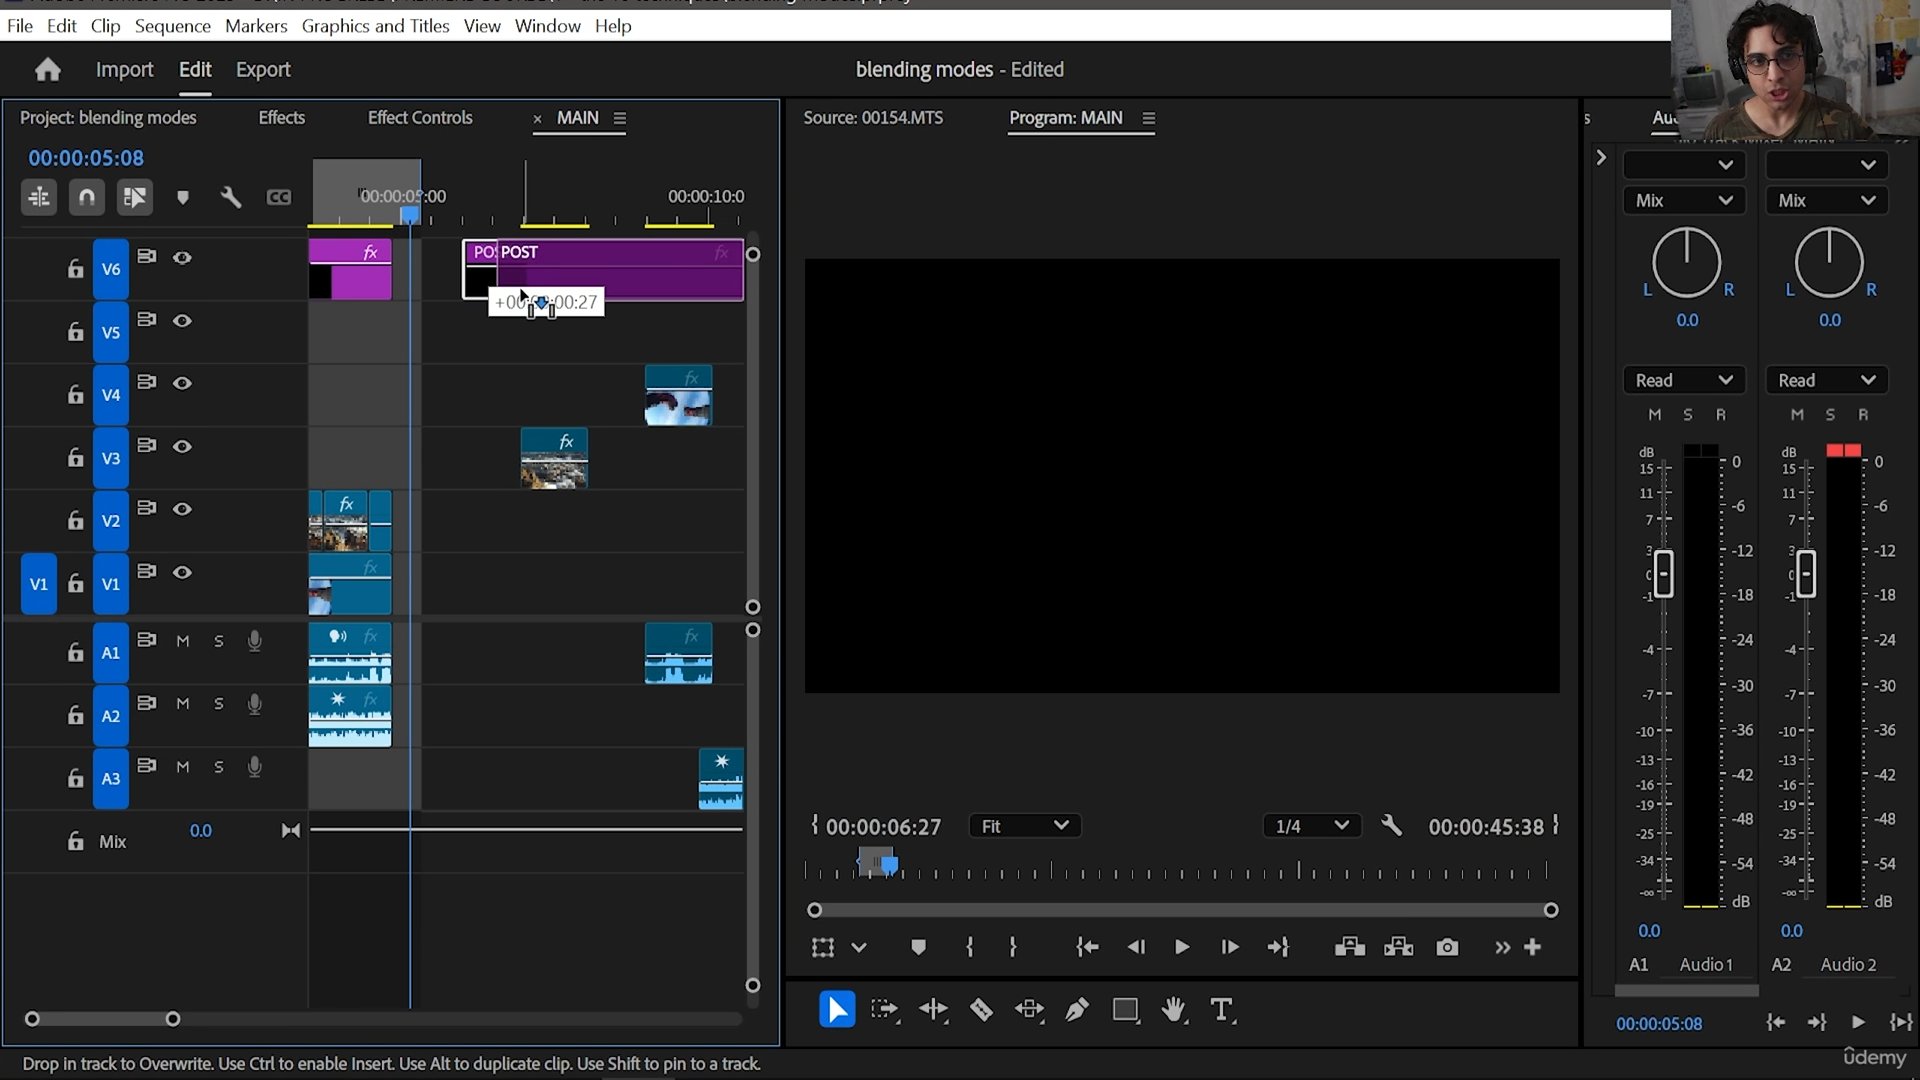Open Audio 1 Read automation dropdown
Viewport: 1920px width, 1080px height.
pos(1683,380)
